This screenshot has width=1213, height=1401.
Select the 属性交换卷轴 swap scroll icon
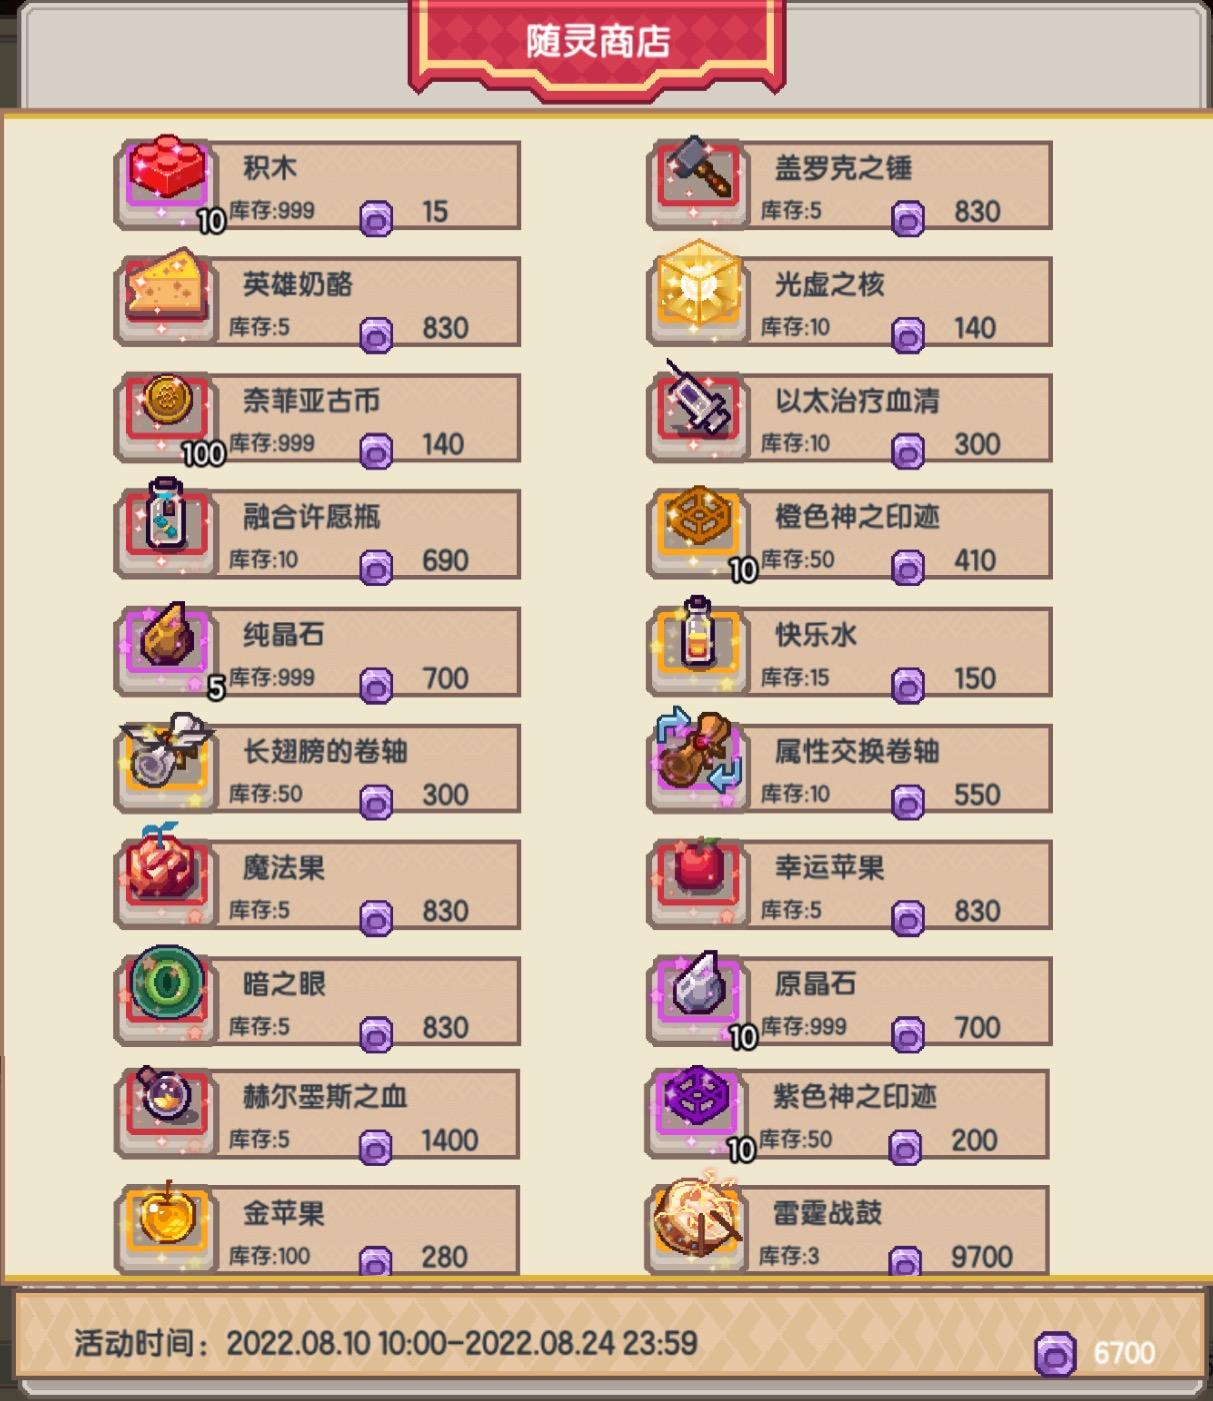tap(698, 753)
